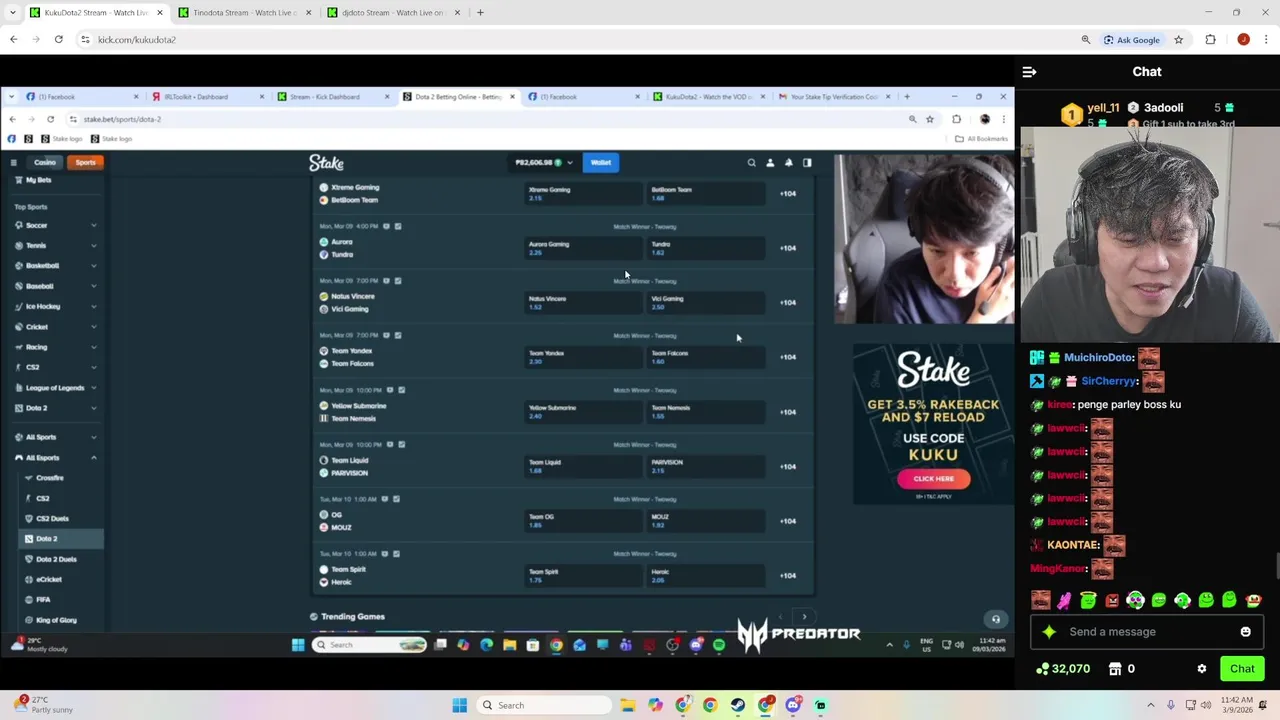
Task: Bet on Team Falcons at 1.60
Action: [706, 356]
